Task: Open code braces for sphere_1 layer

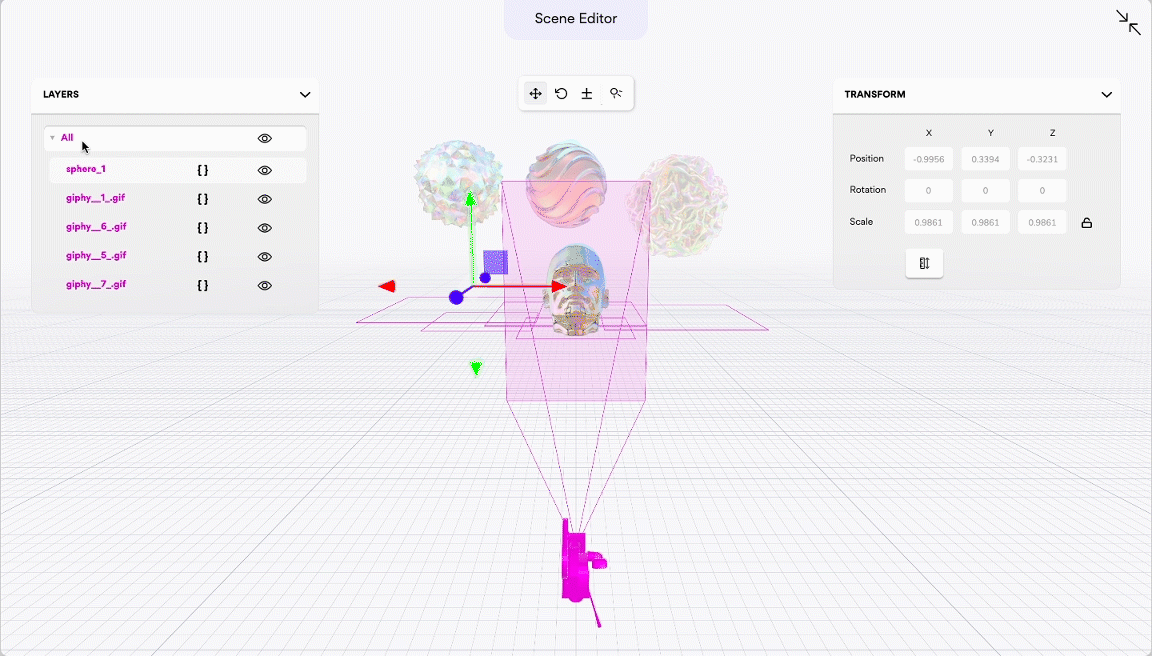Action: click(x=203, y=170)
